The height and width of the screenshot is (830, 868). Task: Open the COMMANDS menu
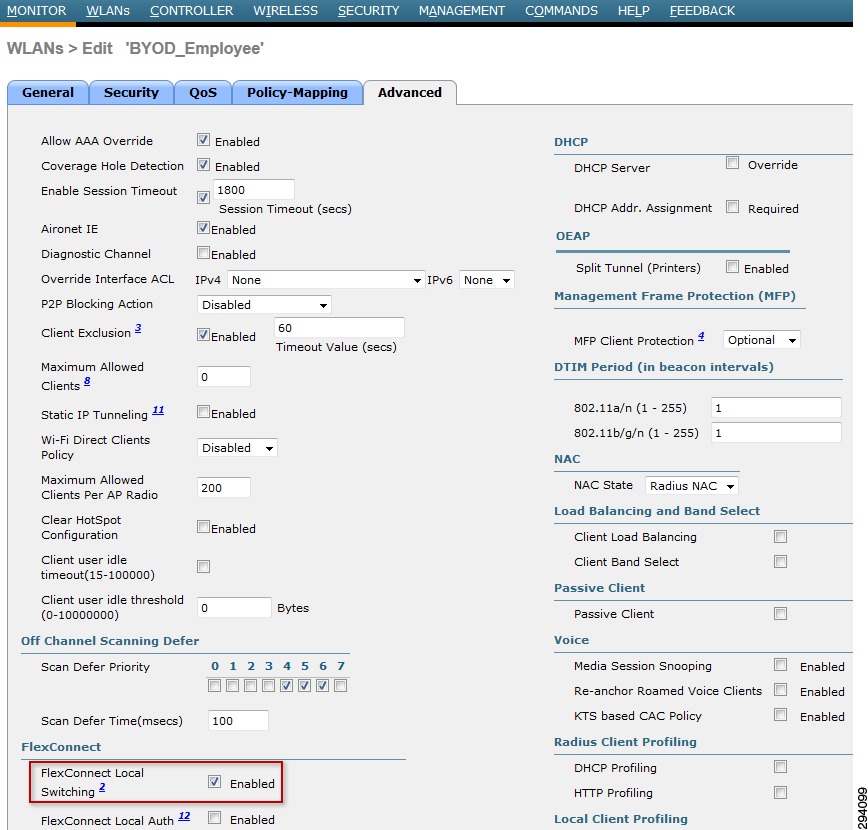pyautogui.click(x=561, y=11)
